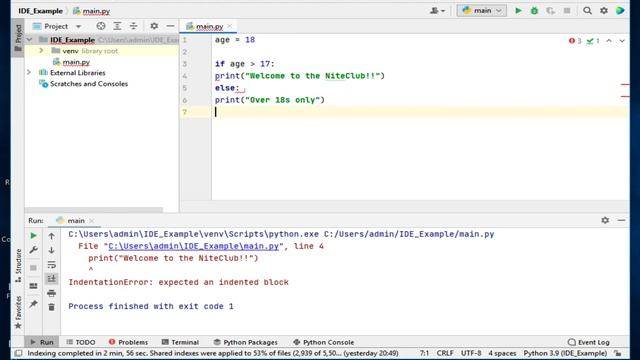Click the 7:1 cursor position in status bar
640x360 pixels.
tap(424, 353)
